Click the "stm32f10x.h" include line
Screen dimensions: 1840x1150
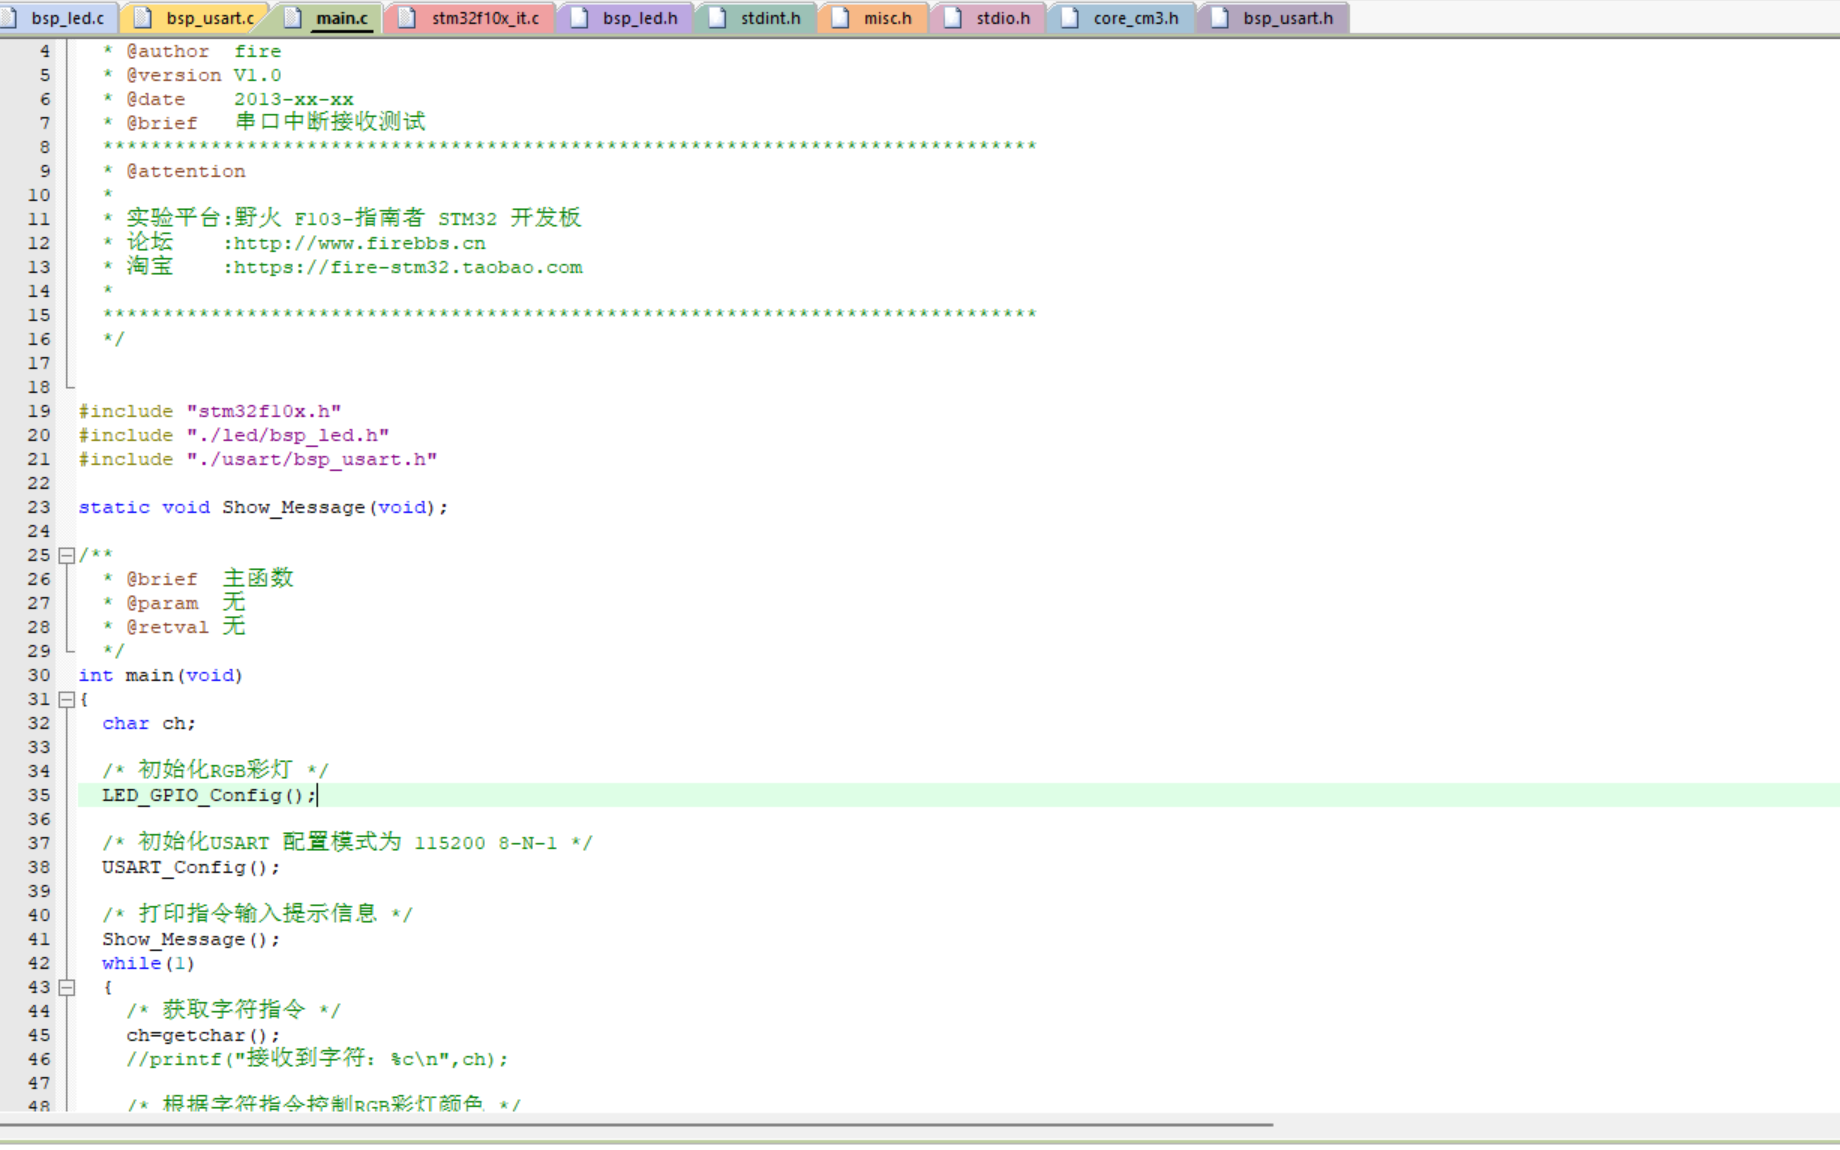tap(210, 411)
